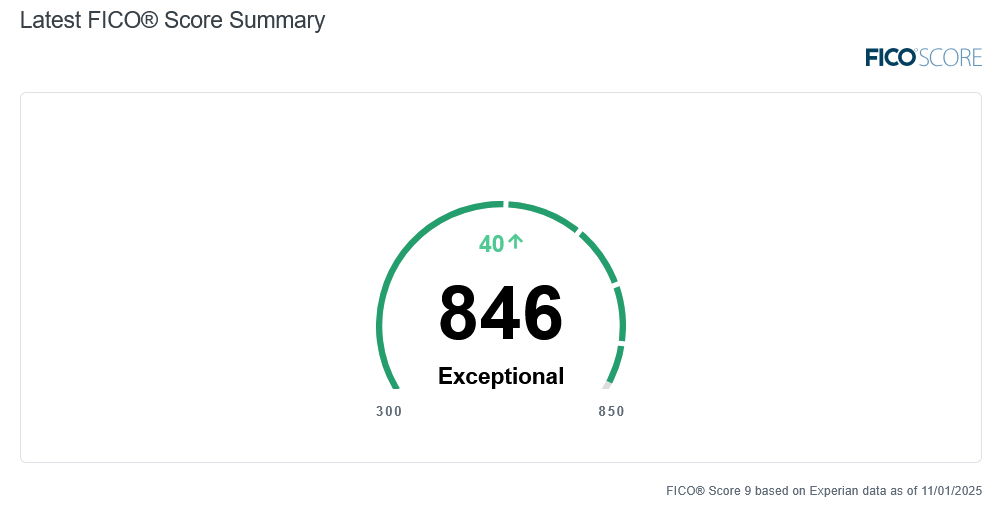The image size is (1000, 516).
Task: Click the third green gauge arc segment
Action: pyautogui.click(x=599, y=258)
